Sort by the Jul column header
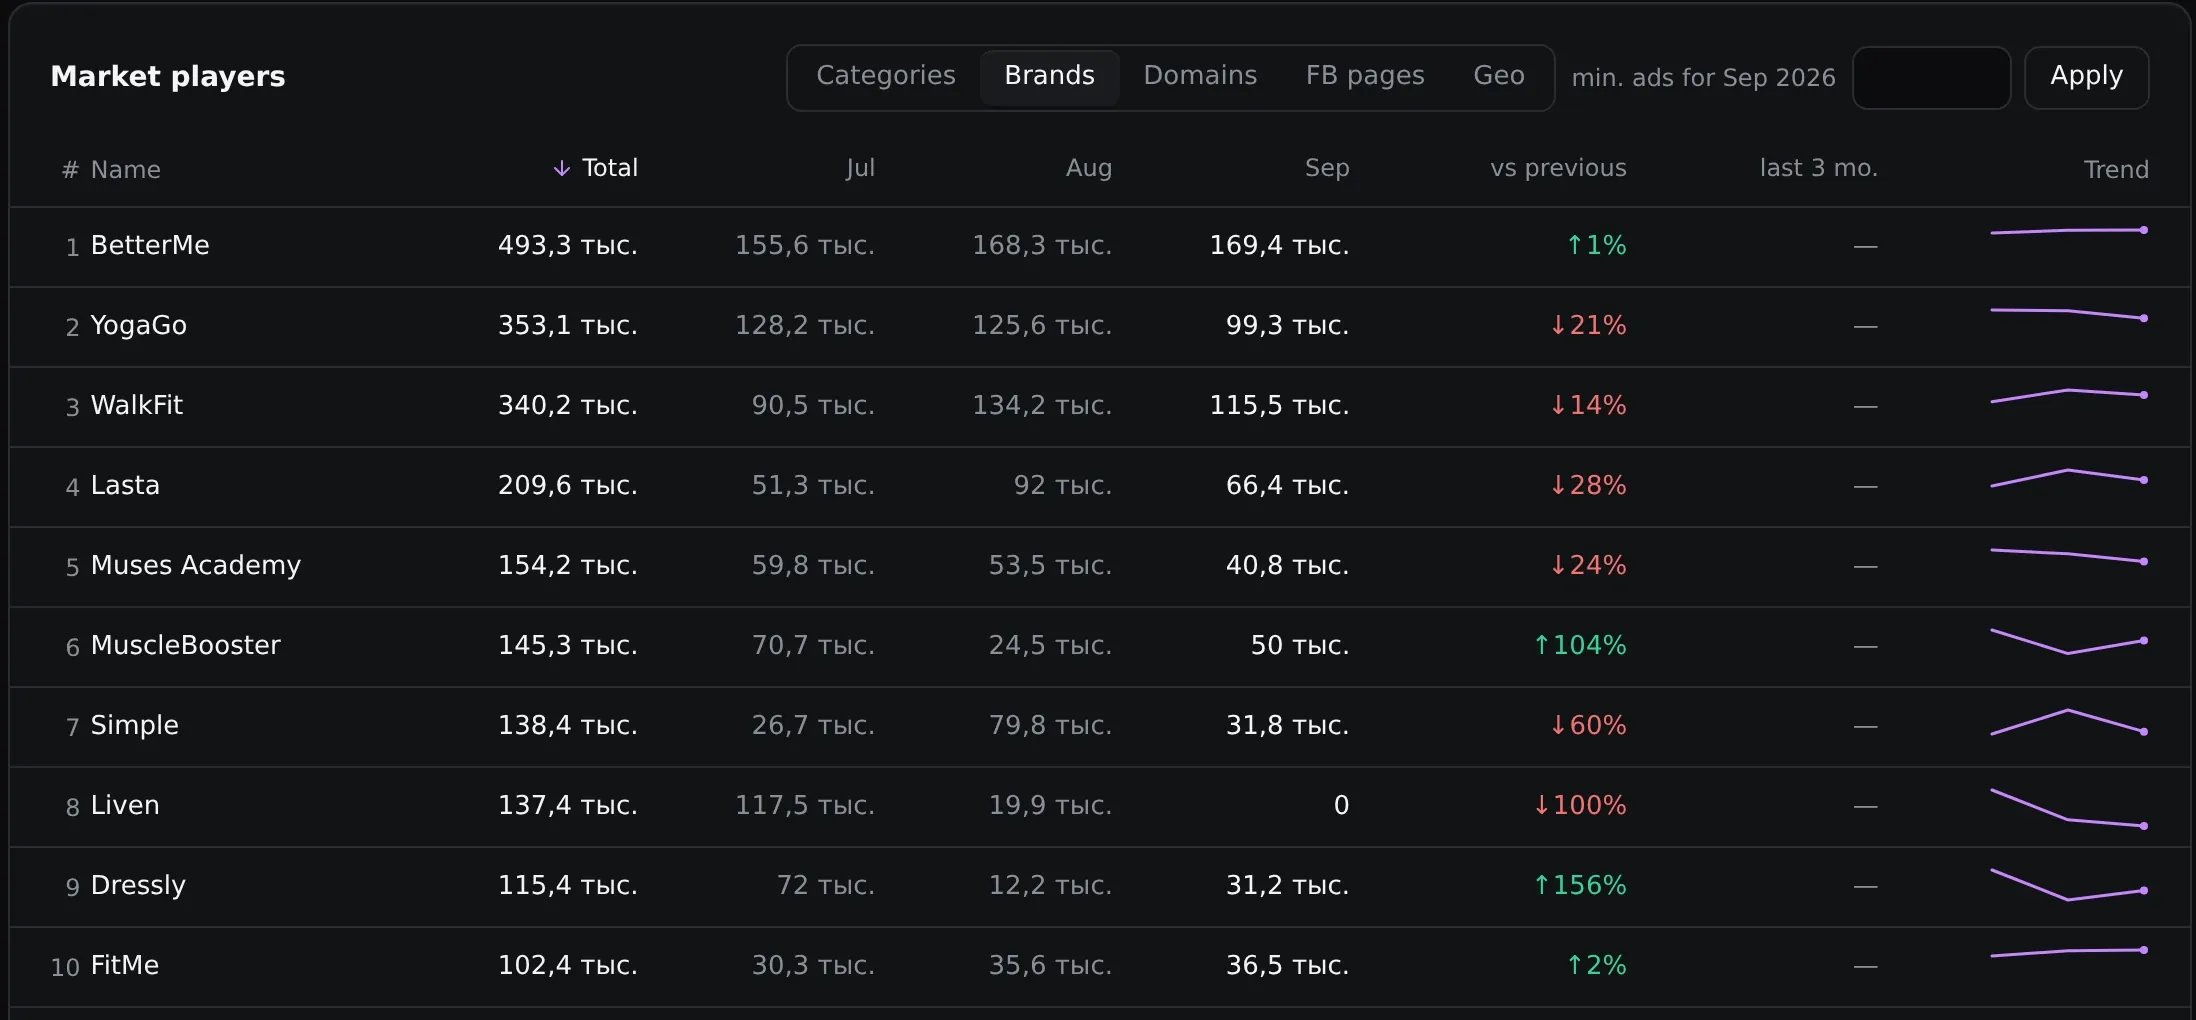This screenshot has height=1020, width=2196. click(860, 168)
